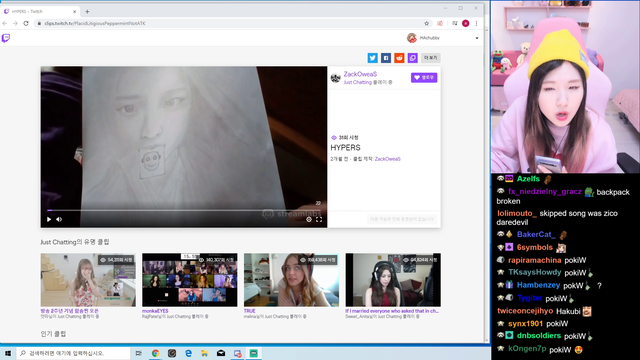The image size is (640, 360).
Task: Open the OBS icon on the taskbar
Action: (172, 353)
